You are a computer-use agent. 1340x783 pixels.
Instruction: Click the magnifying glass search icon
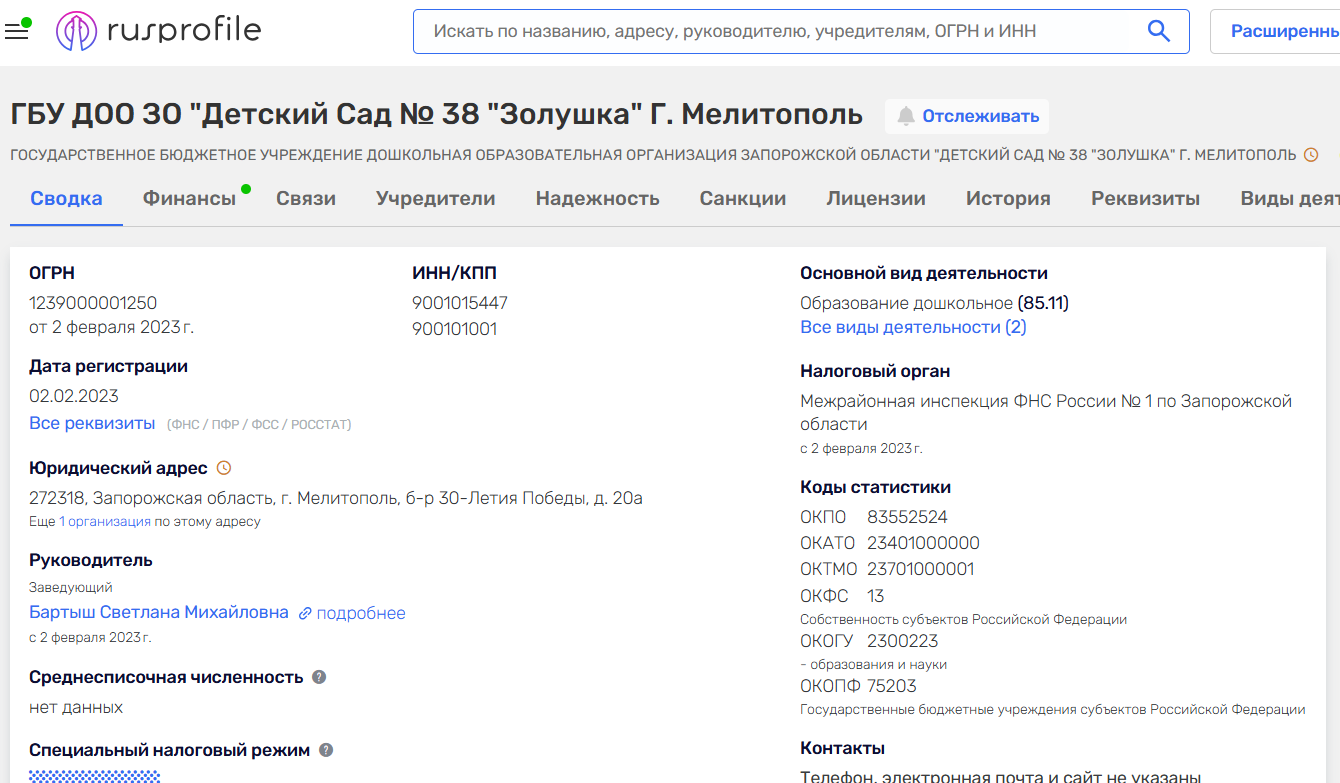tap(1159, 31)
